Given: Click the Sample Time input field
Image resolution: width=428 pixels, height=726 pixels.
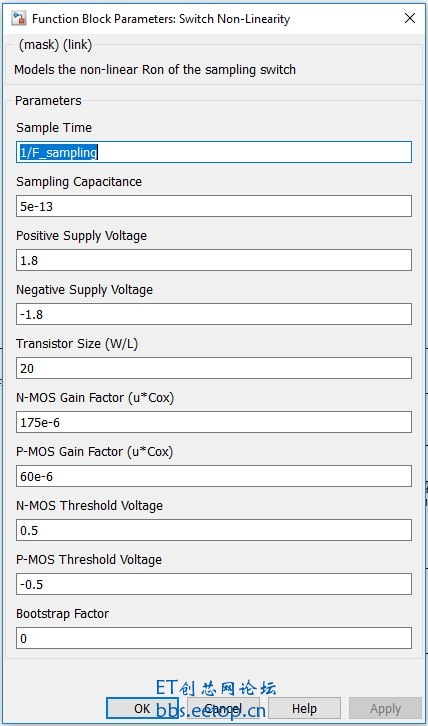Looking at the screenshot, I should pos(214,152).
